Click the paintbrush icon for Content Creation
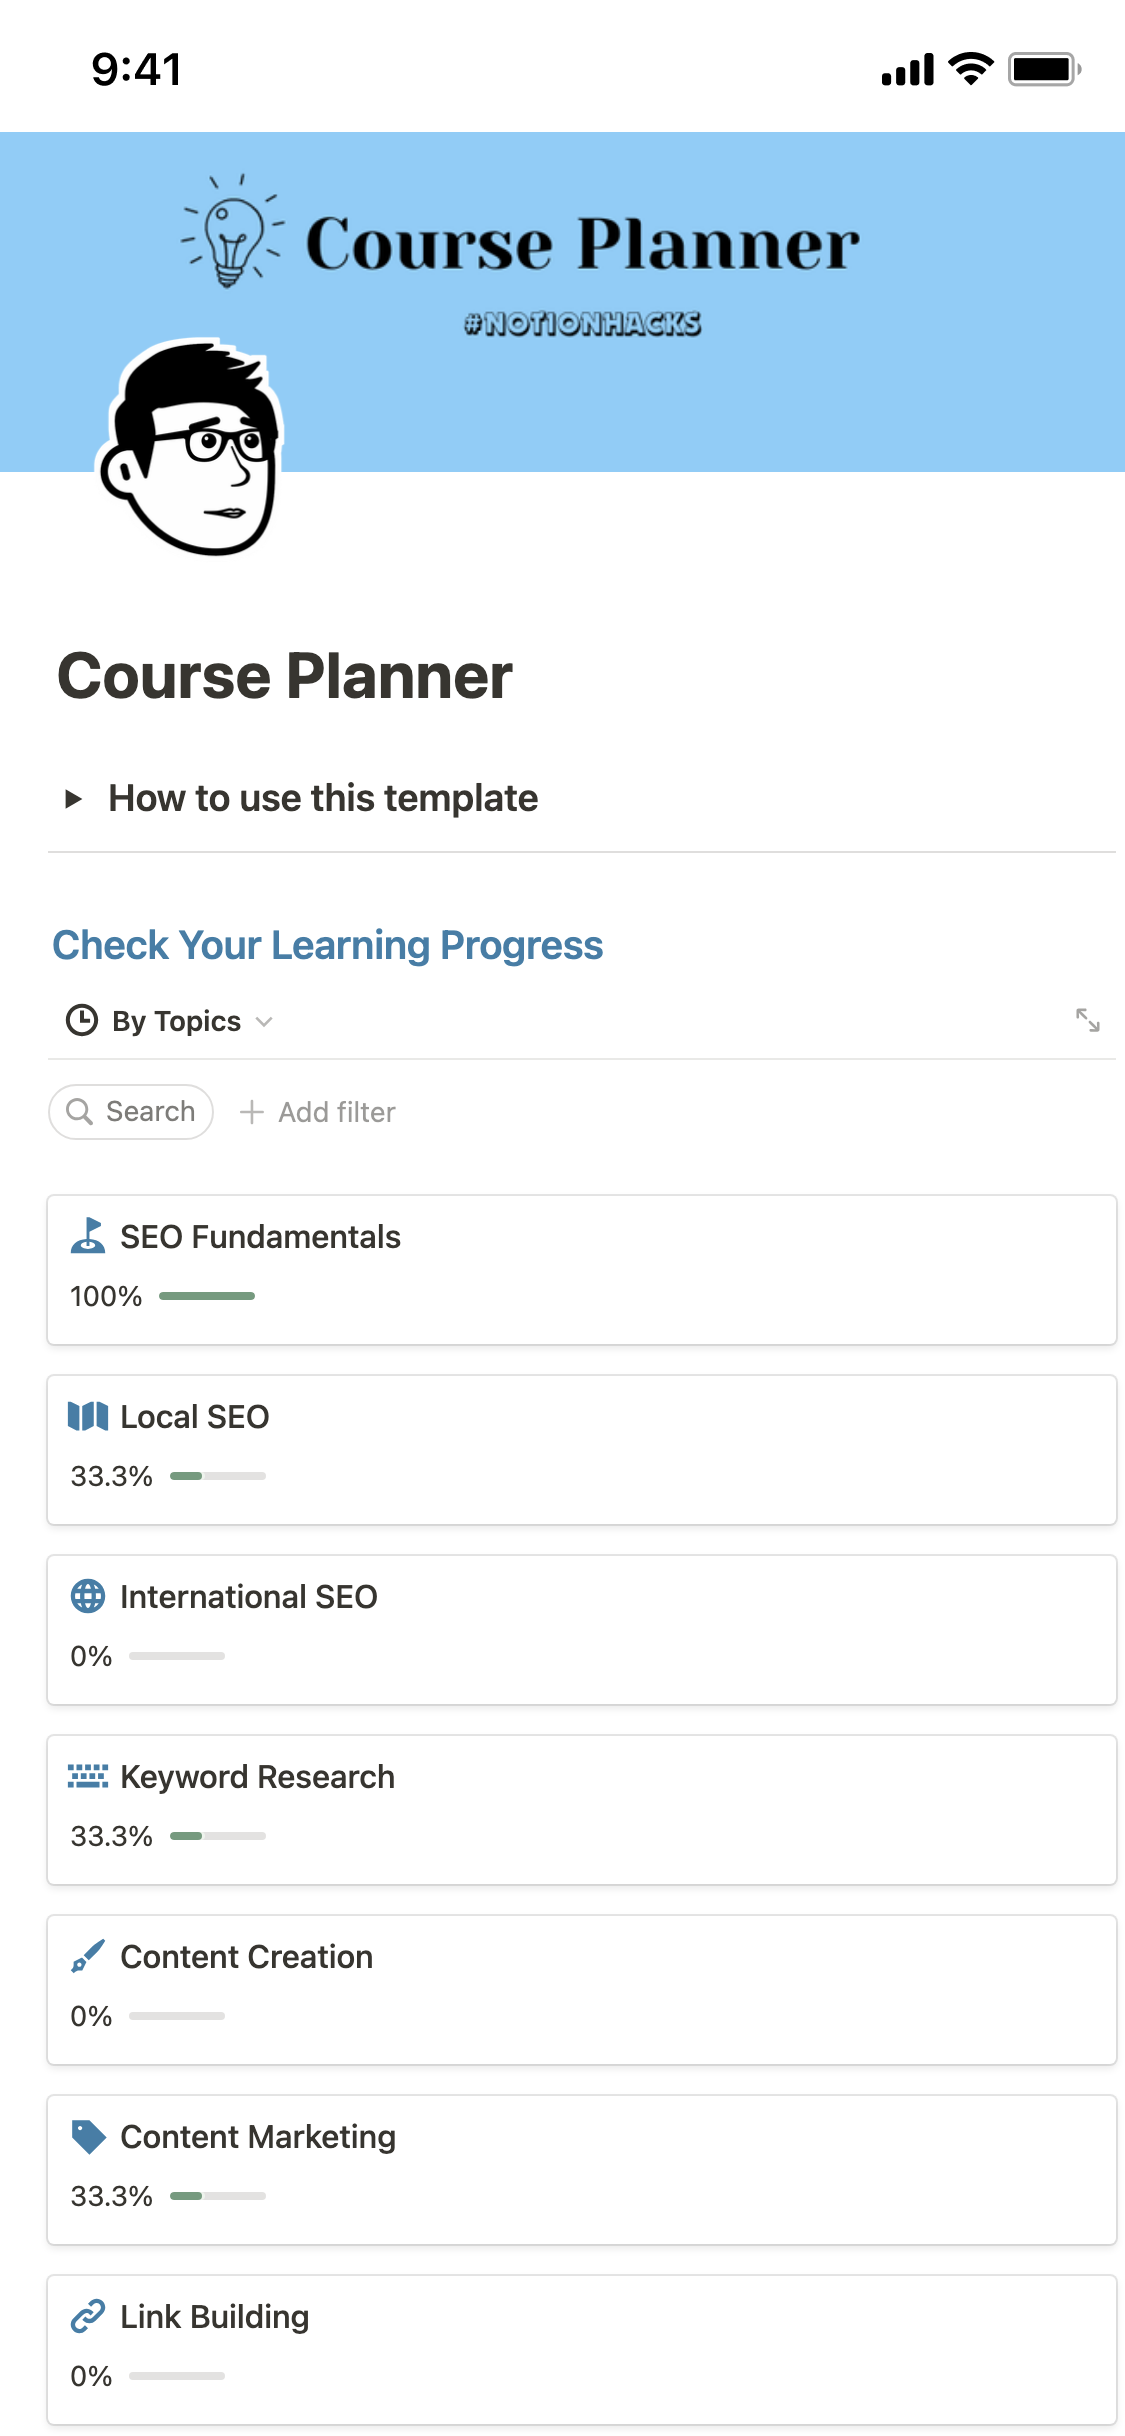This screenshot has height=2436, width=1125. [x=88, y=1956]
